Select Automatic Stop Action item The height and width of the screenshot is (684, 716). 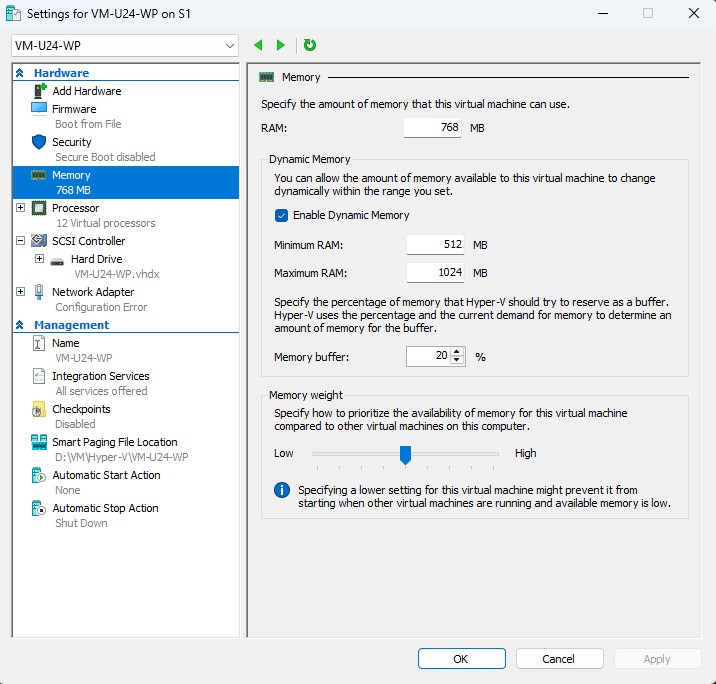point(105,508)
